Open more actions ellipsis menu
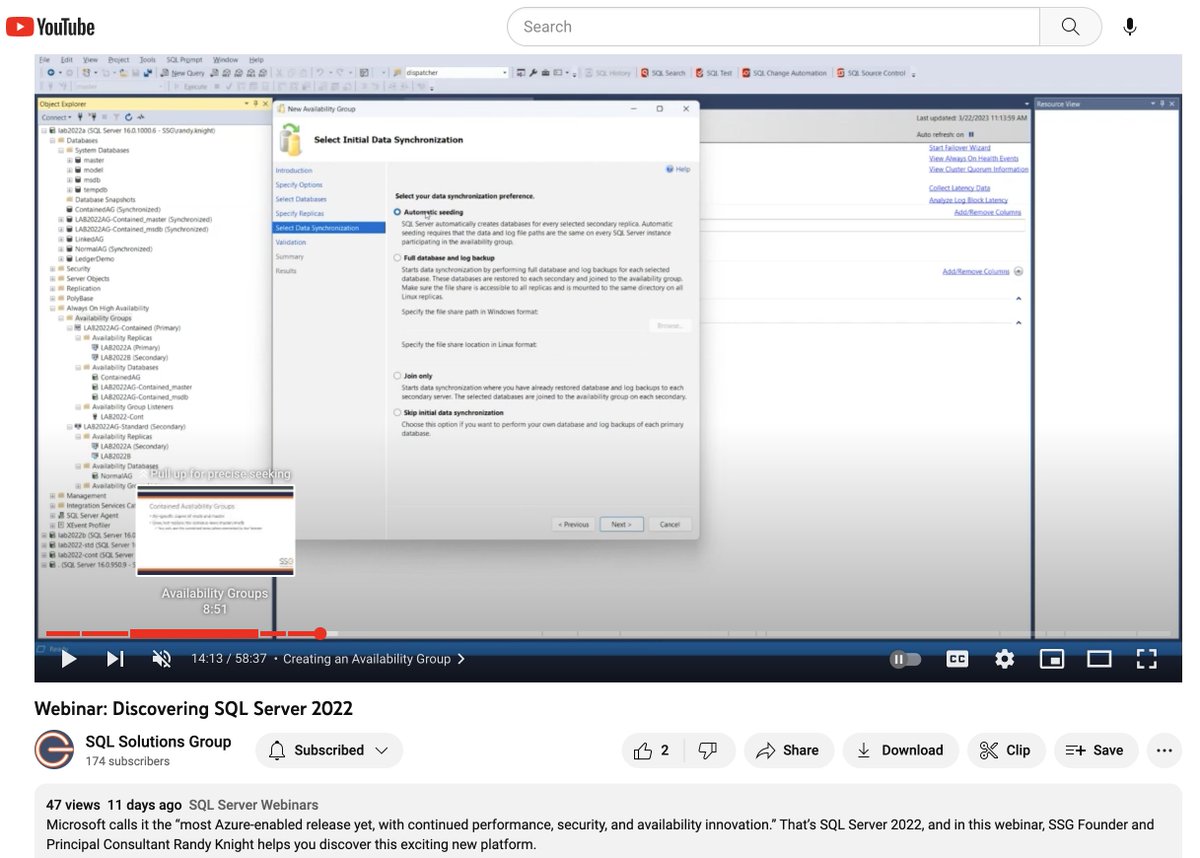 click(1163, 750)
